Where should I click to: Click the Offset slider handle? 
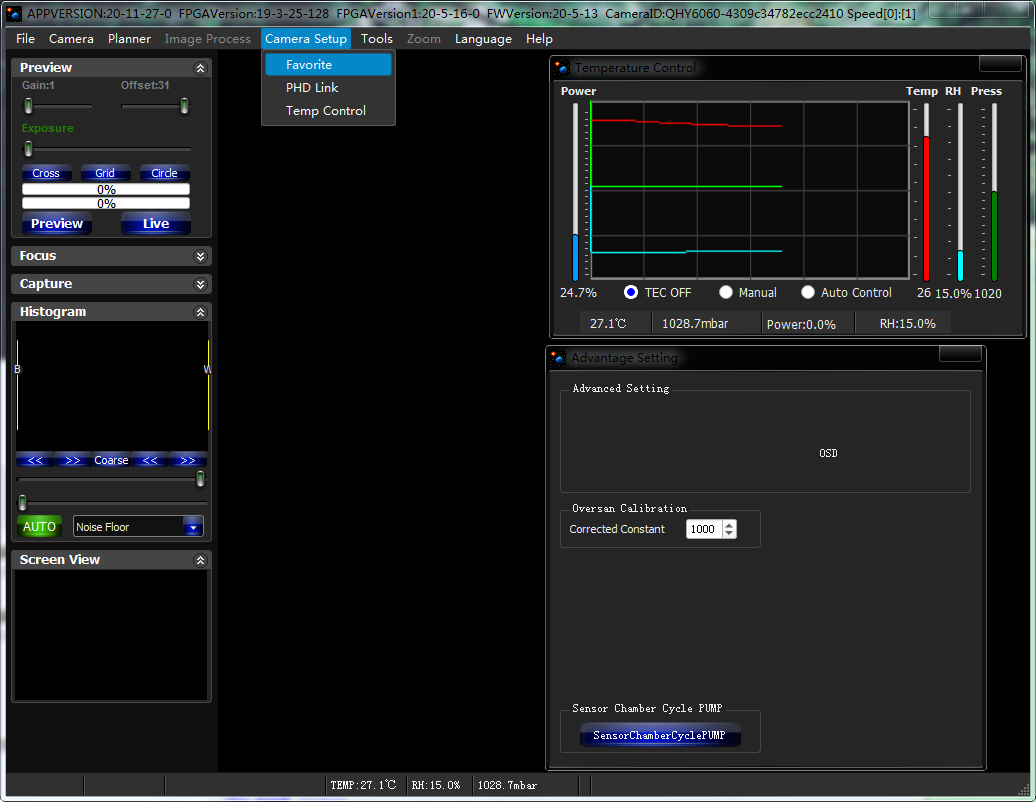click(184, 106)
